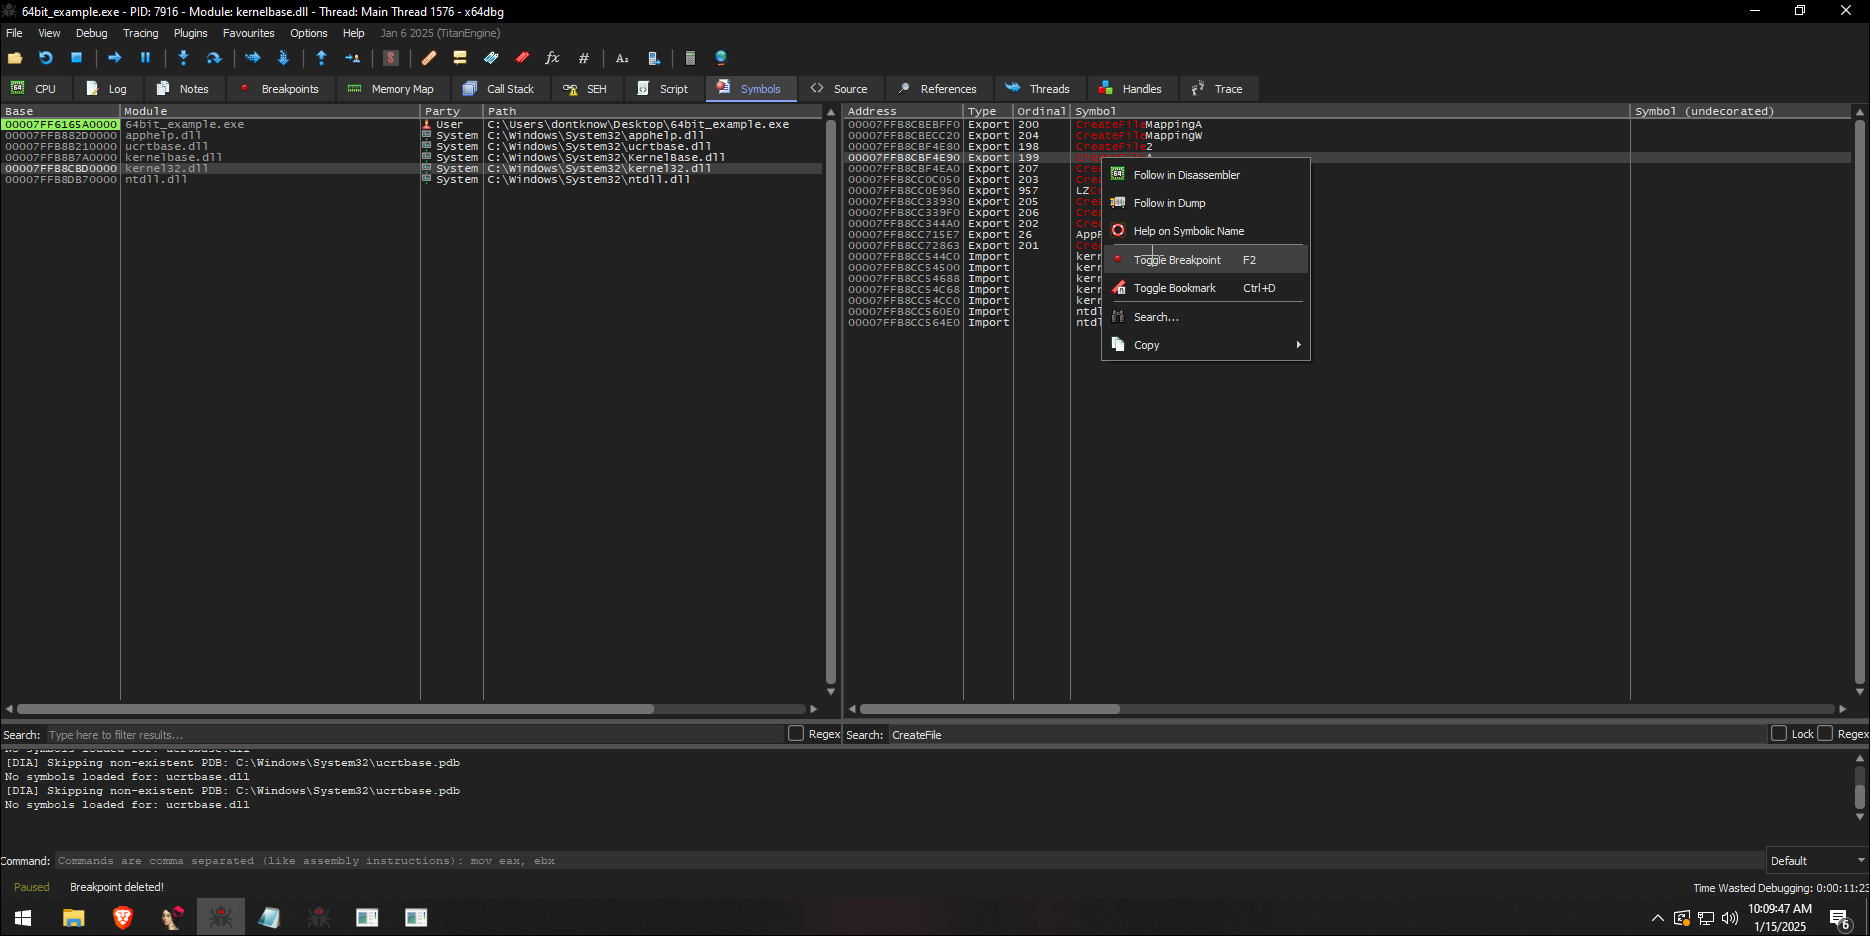Open the Functions fx toolbar icon
This screenshot has width=1870, height=936.
pyautogui.click(x=552, y=58)
